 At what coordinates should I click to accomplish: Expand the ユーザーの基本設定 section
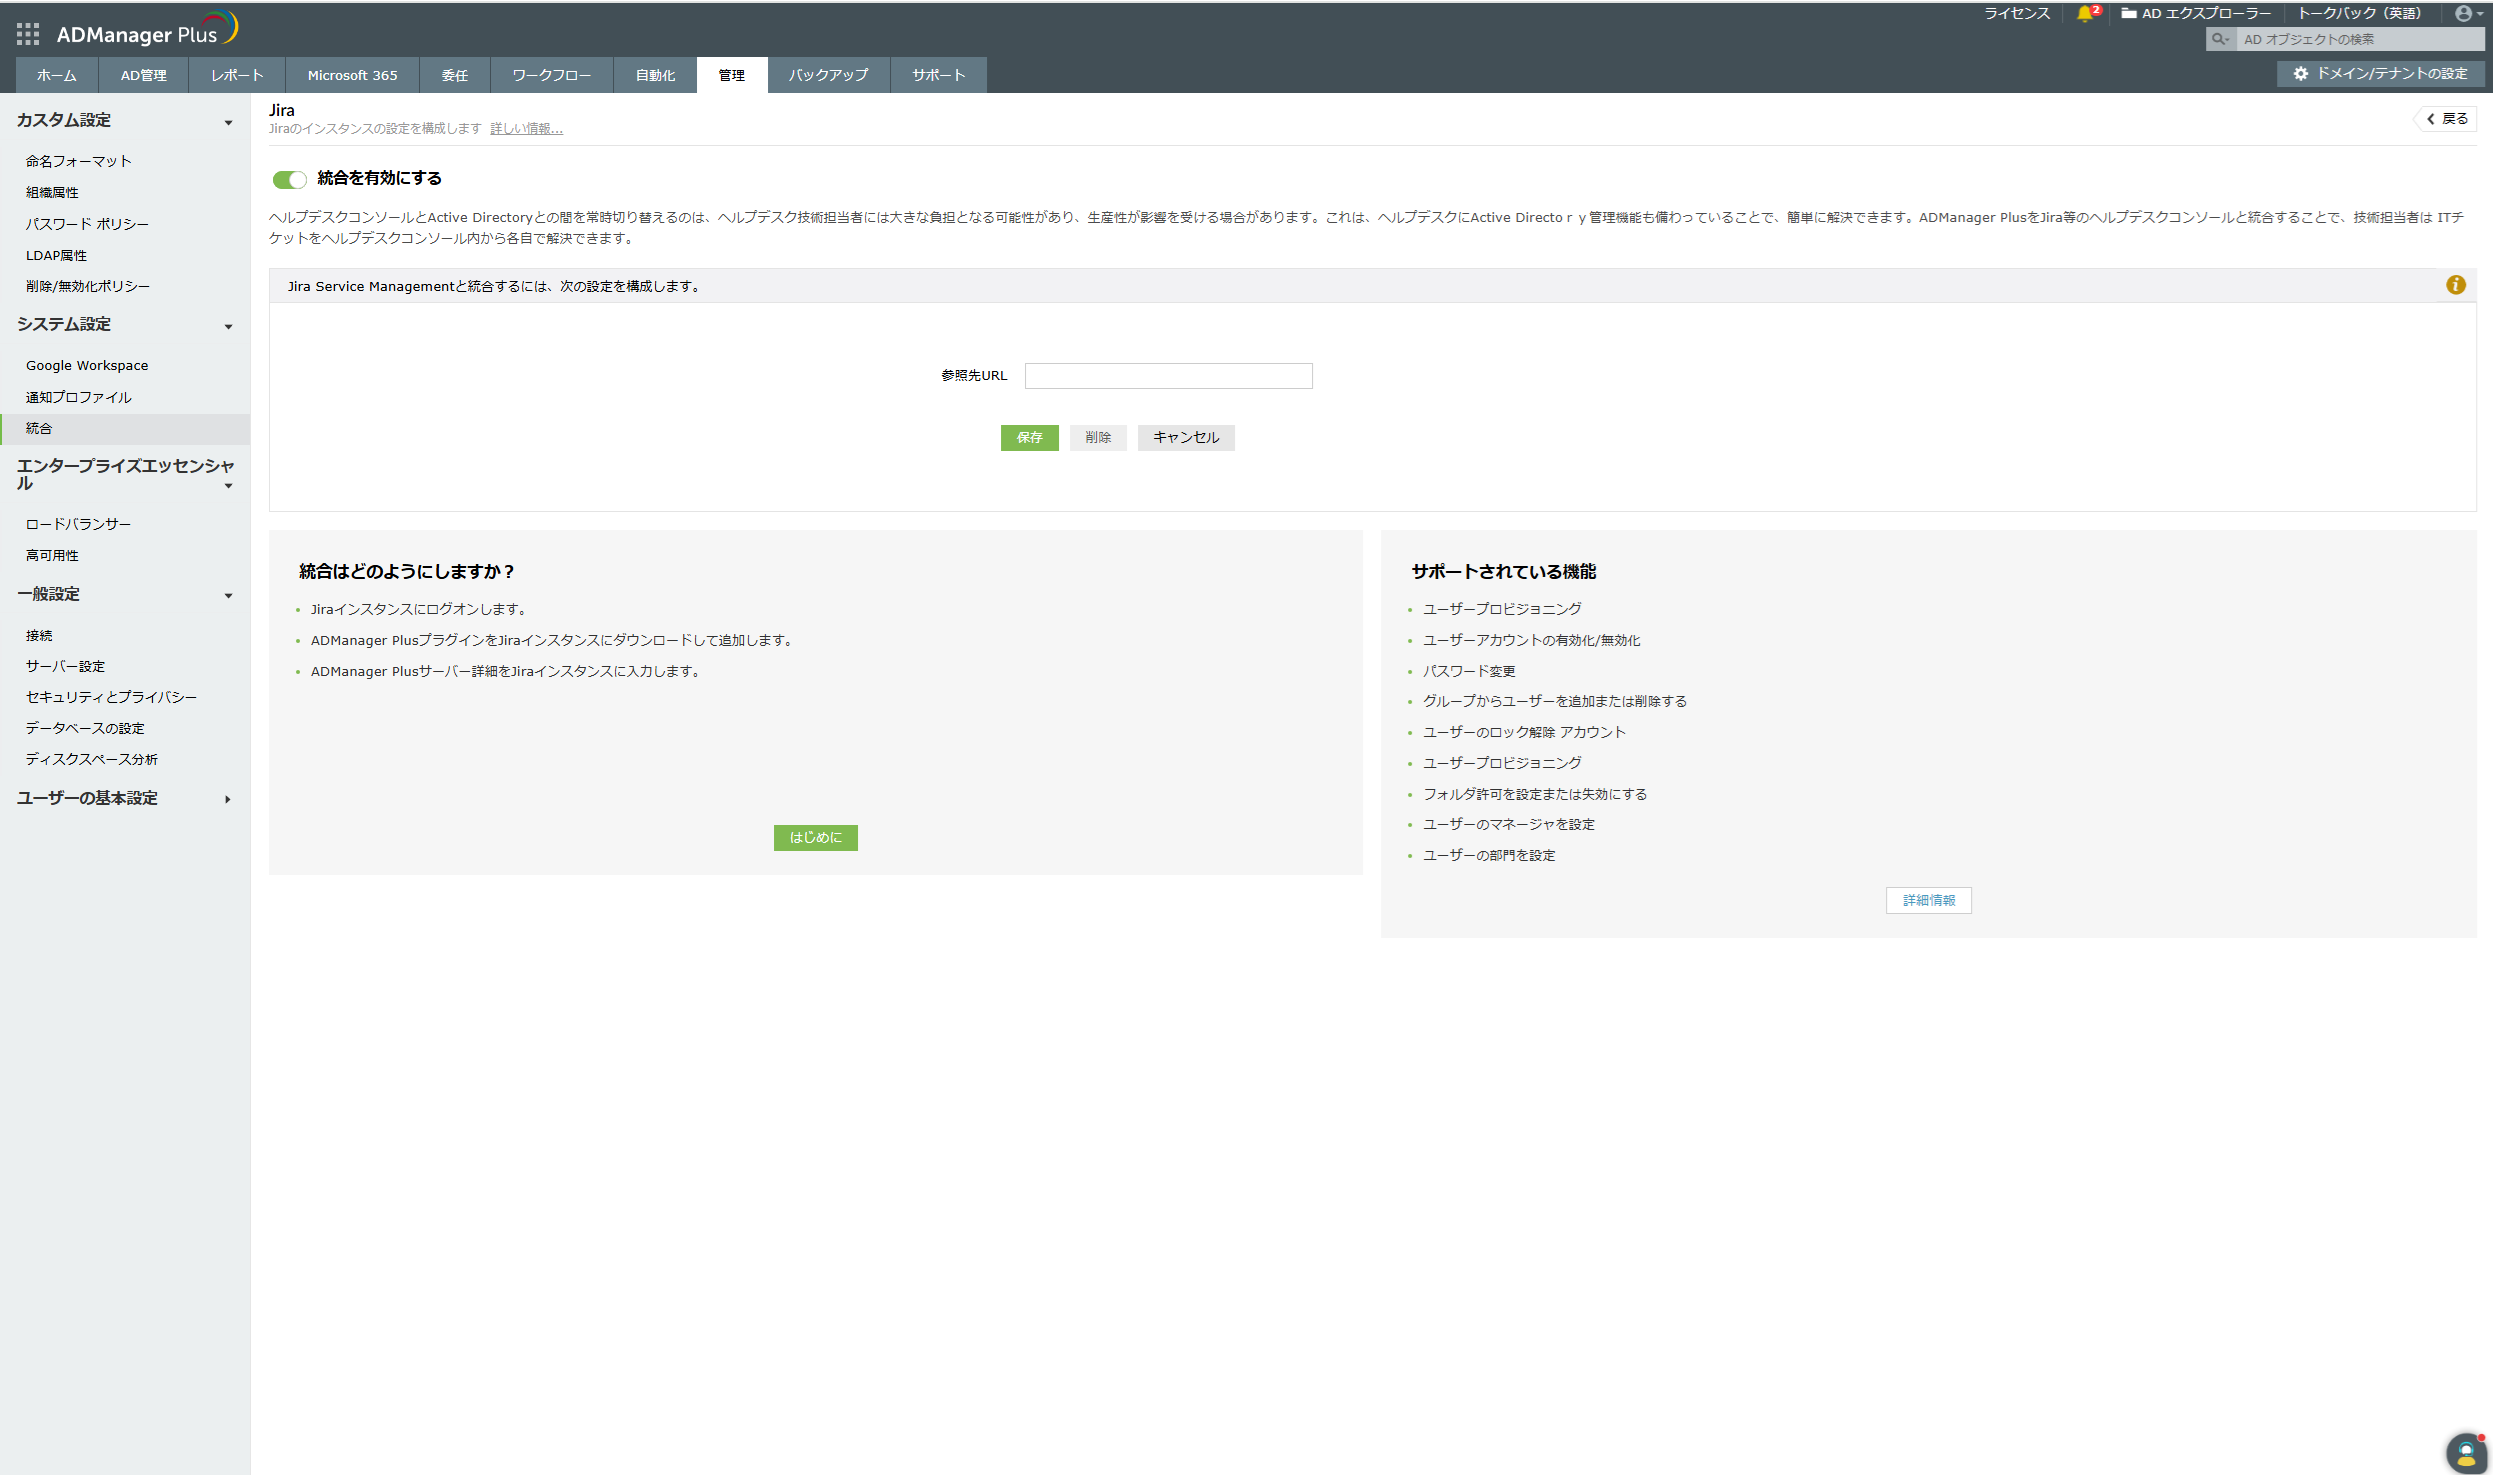point(228,800)
